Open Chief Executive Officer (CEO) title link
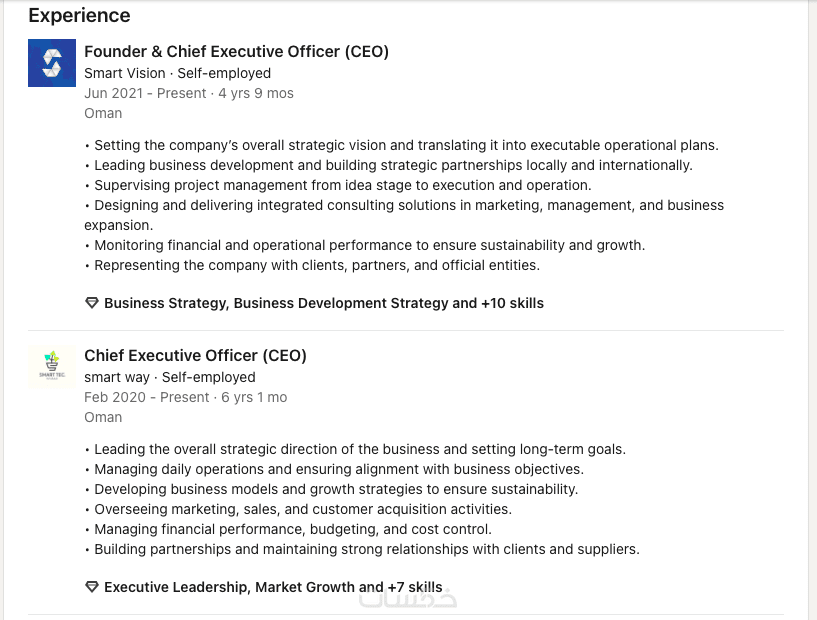The width and height of the screenshot is (817, 620). pyautogui.click(x=195, y=356)
